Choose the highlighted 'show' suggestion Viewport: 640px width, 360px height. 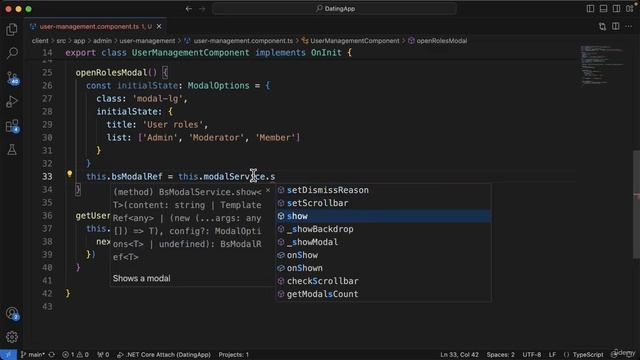tap(383, 216)
